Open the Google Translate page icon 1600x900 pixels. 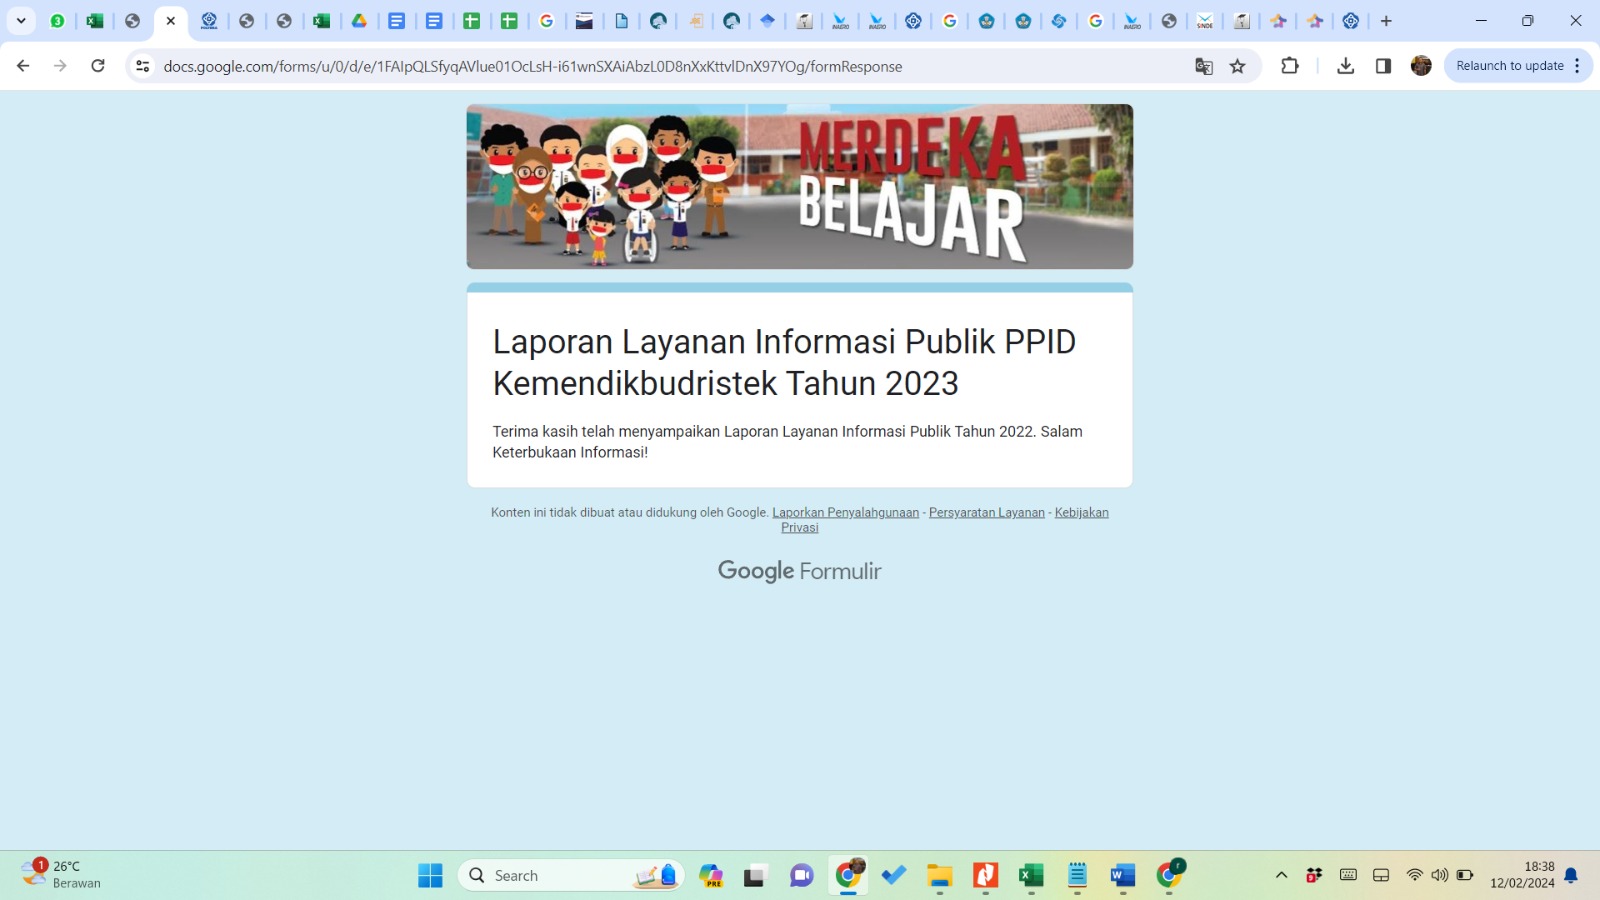pos(1204,66)
